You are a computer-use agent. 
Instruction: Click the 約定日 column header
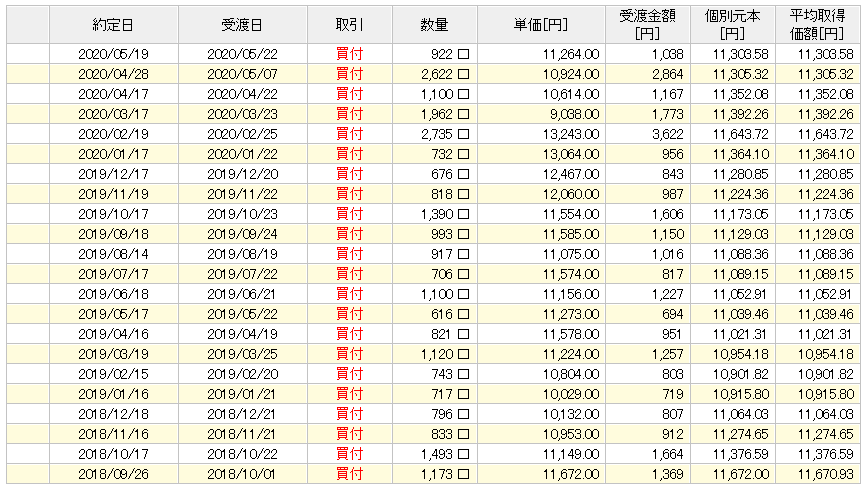114,25
